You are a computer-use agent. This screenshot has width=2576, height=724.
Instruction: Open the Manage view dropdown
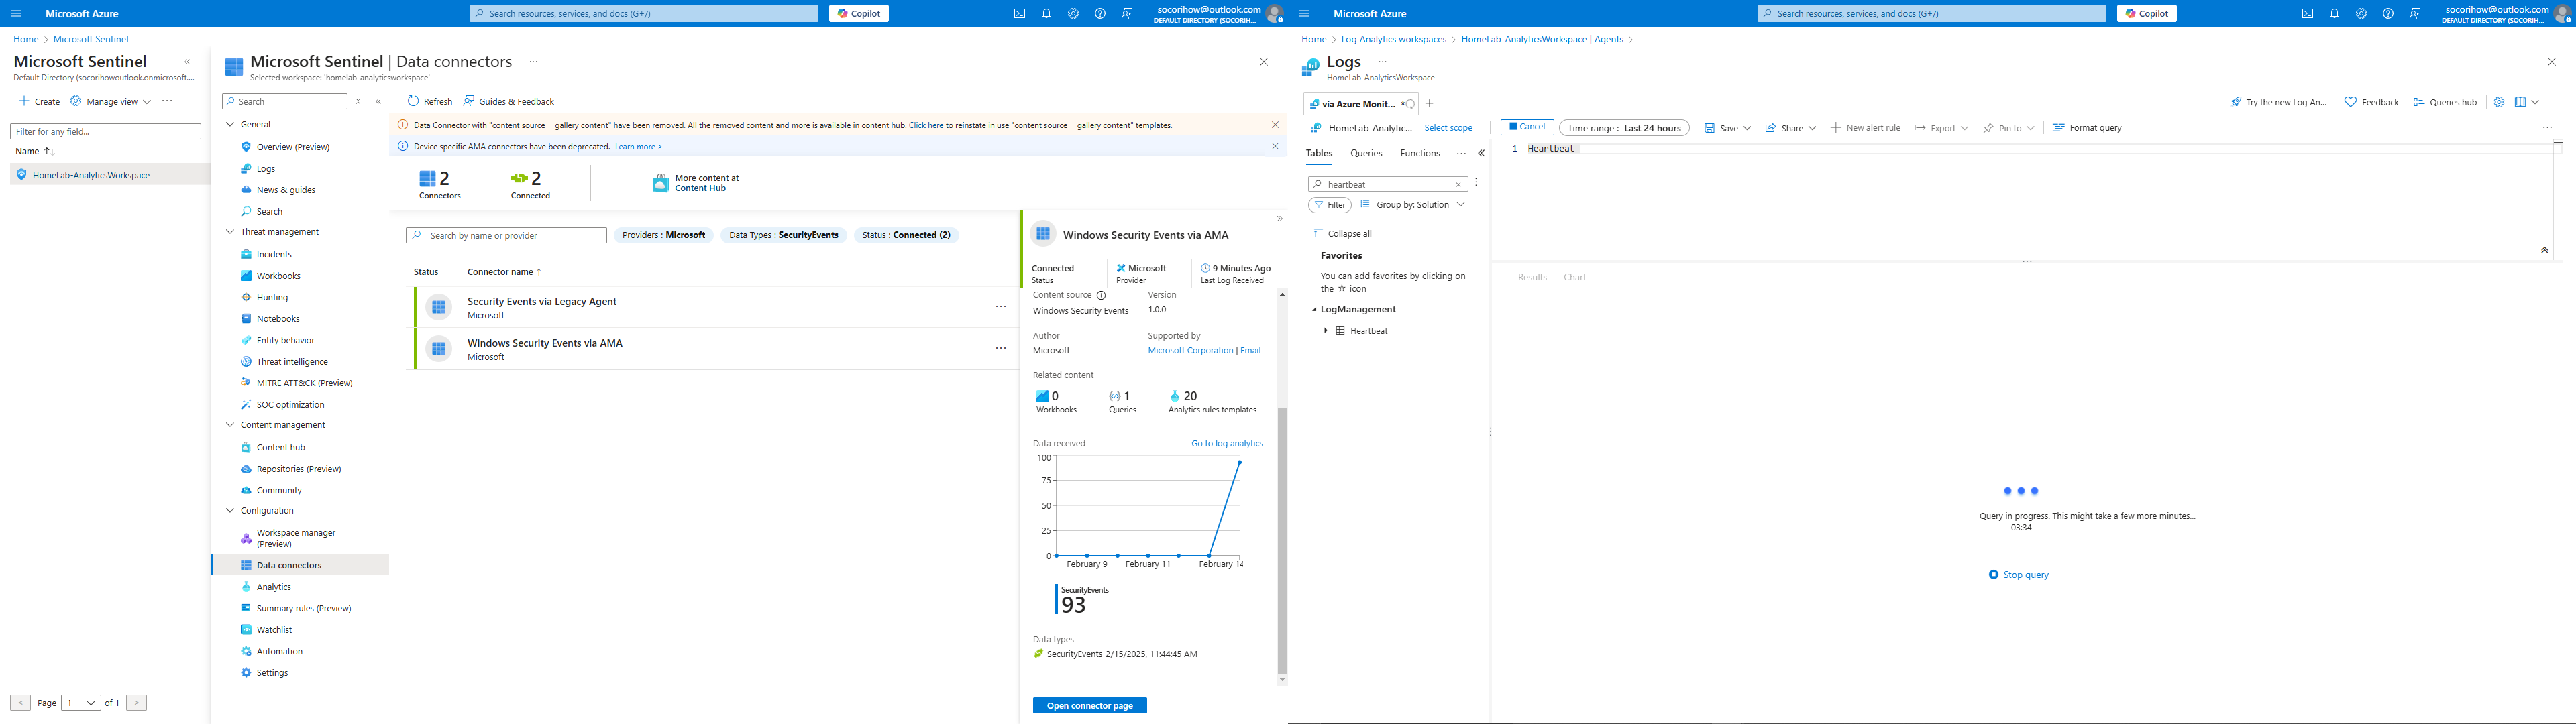(111, 101)
